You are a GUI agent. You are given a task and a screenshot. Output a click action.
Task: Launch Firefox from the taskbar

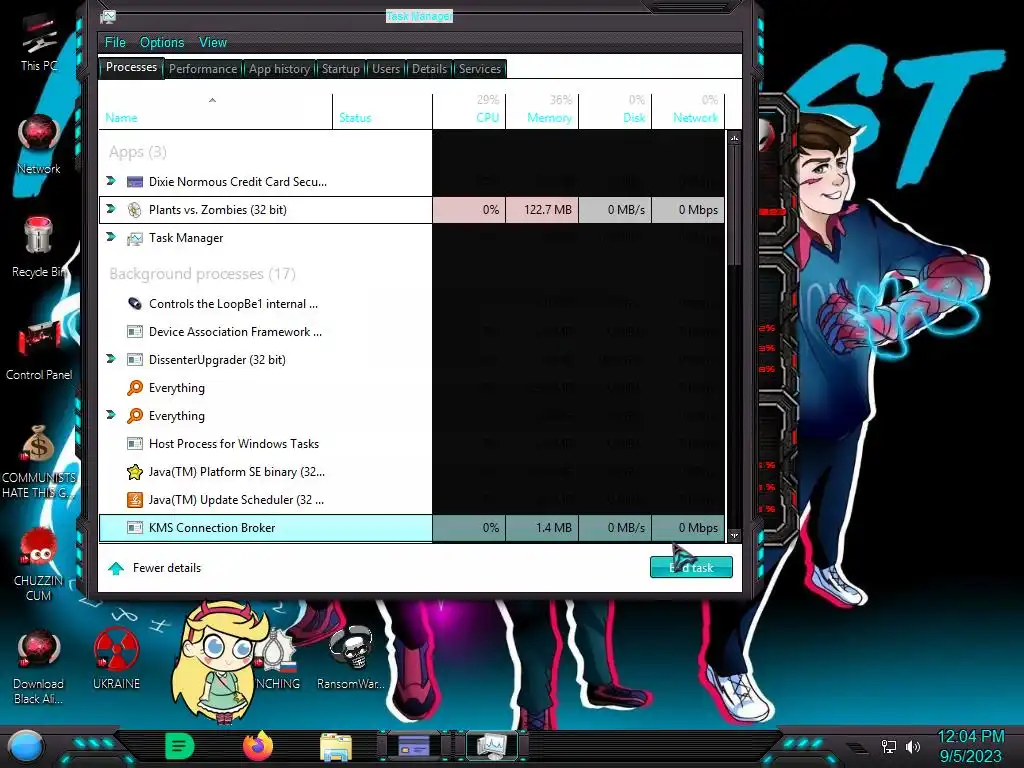pos(257,746)
